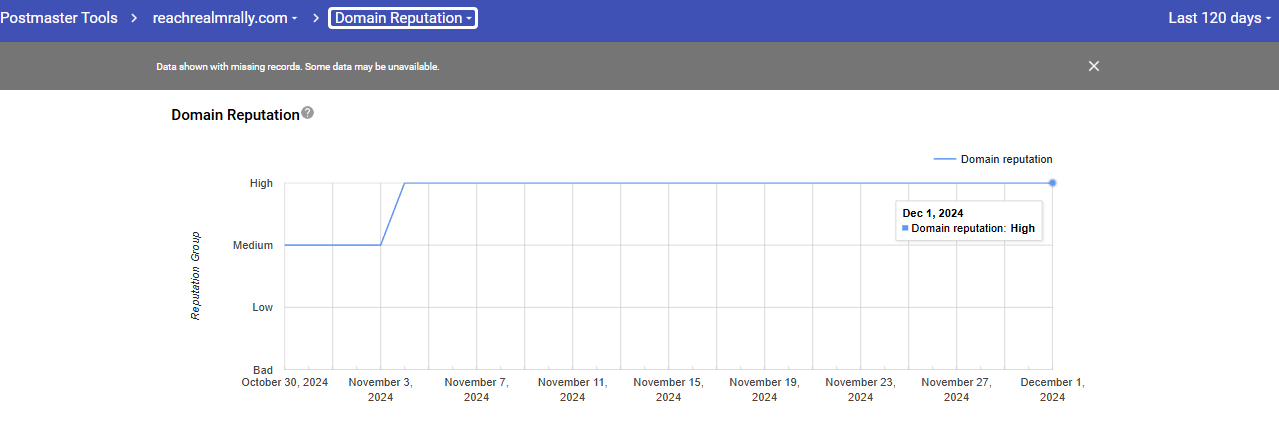Click the blue legend line swatch

(943, 159)
